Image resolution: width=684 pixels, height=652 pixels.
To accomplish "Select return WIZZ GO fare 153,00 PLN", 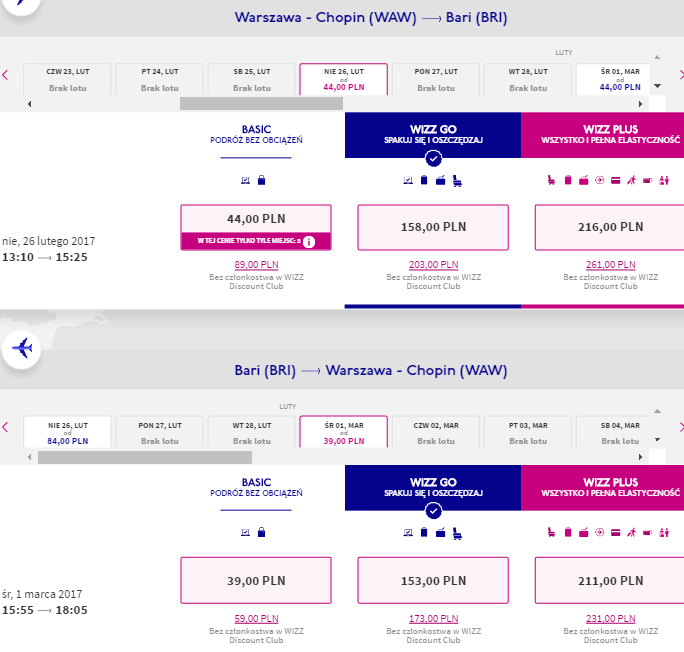I will pos(433,580).
